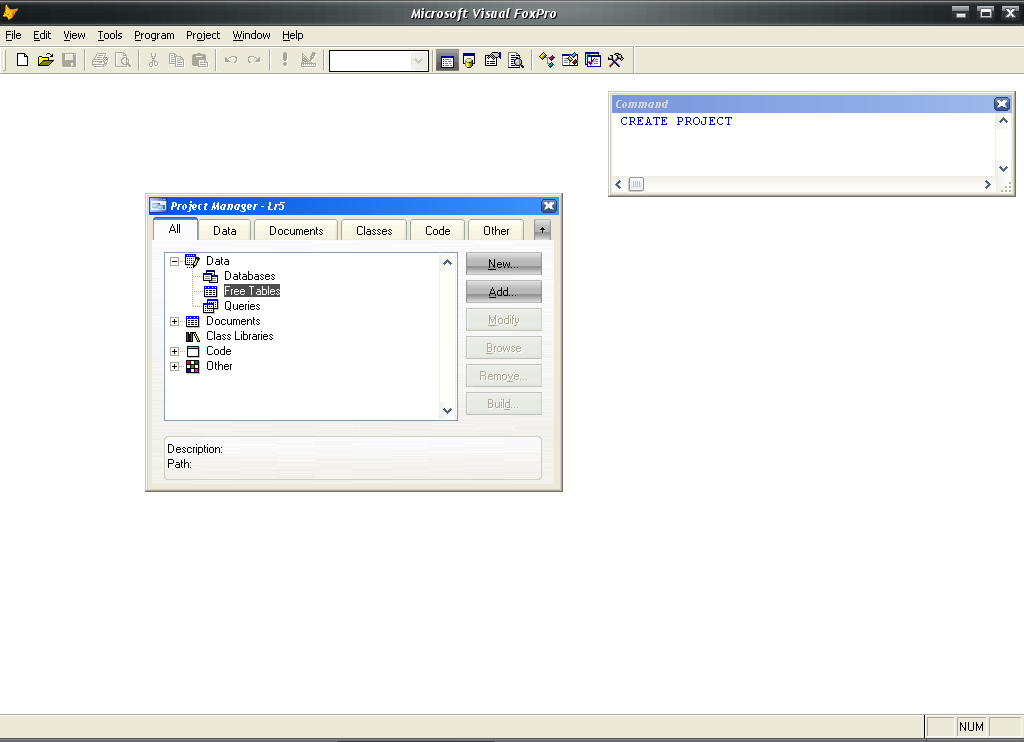
Task: Switch to the Documents tab
Action: [296, 231]
